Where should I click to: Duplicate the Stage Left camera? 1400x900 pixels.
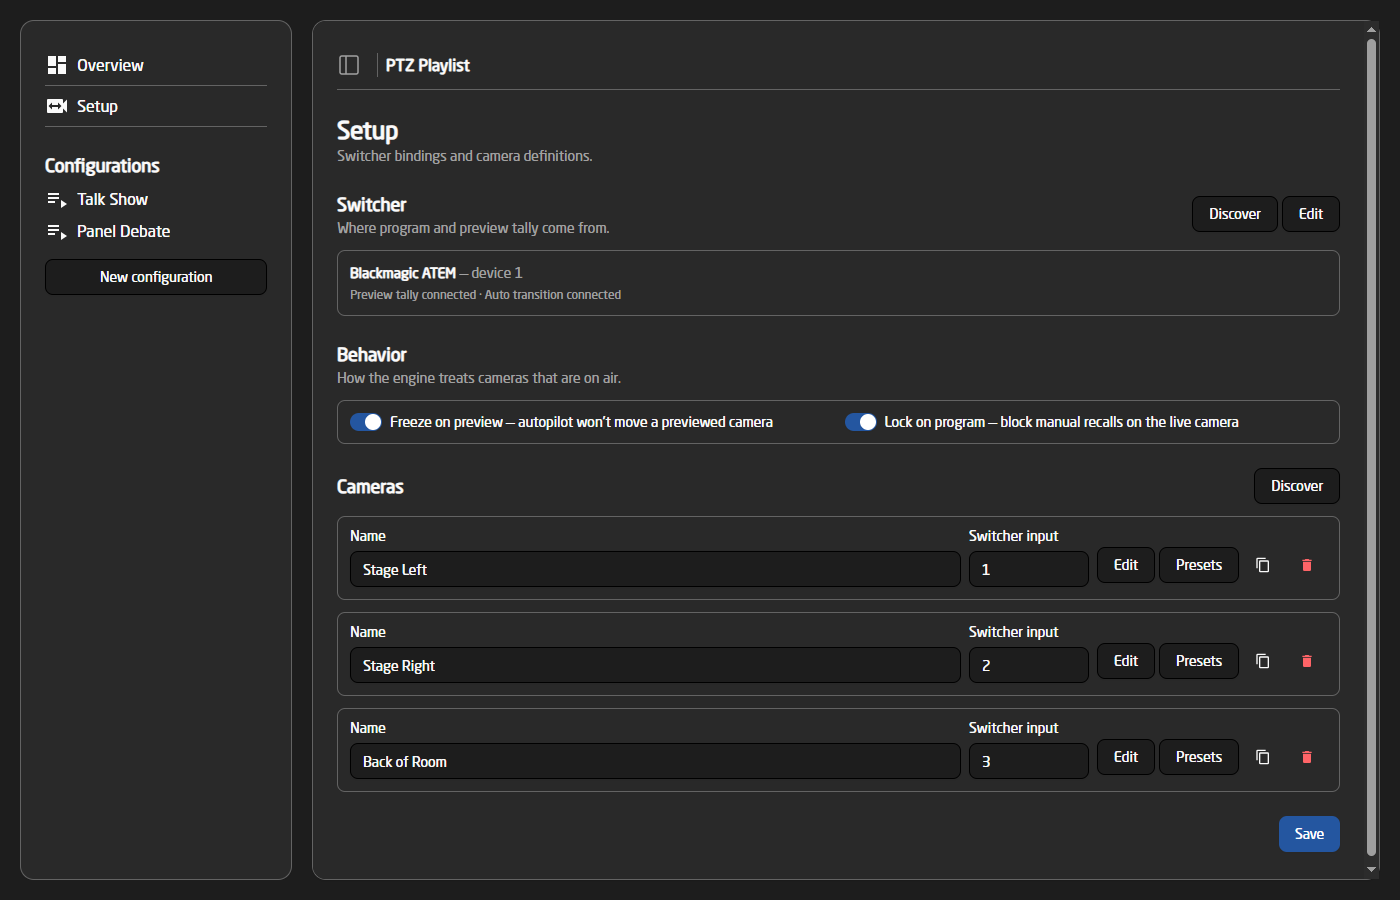(x=1263, y=565)
